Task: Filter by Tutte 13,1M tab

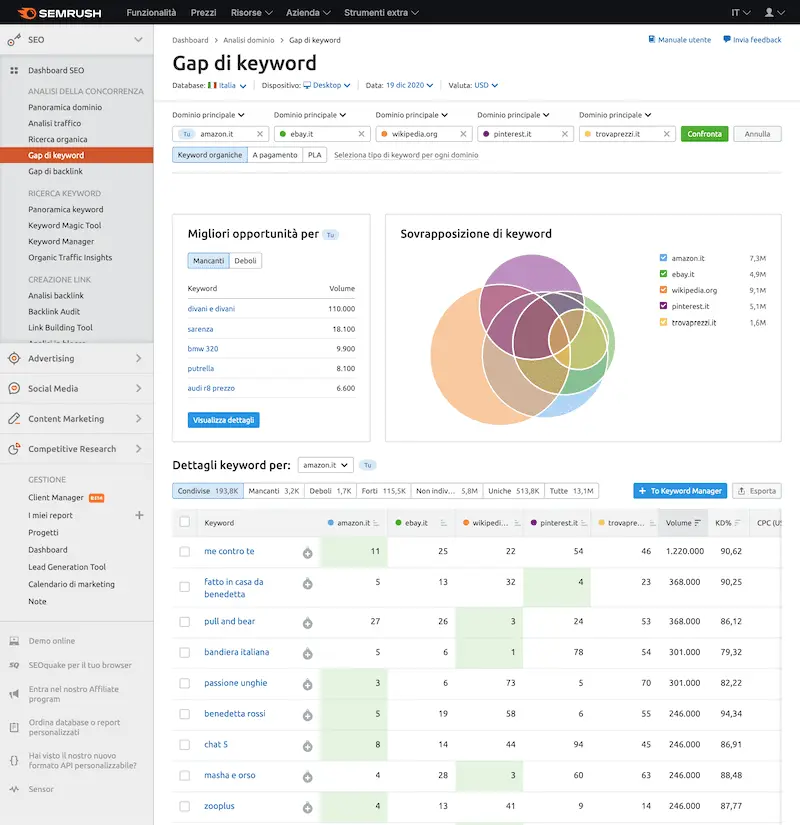Action: click(x=572, y=491)
